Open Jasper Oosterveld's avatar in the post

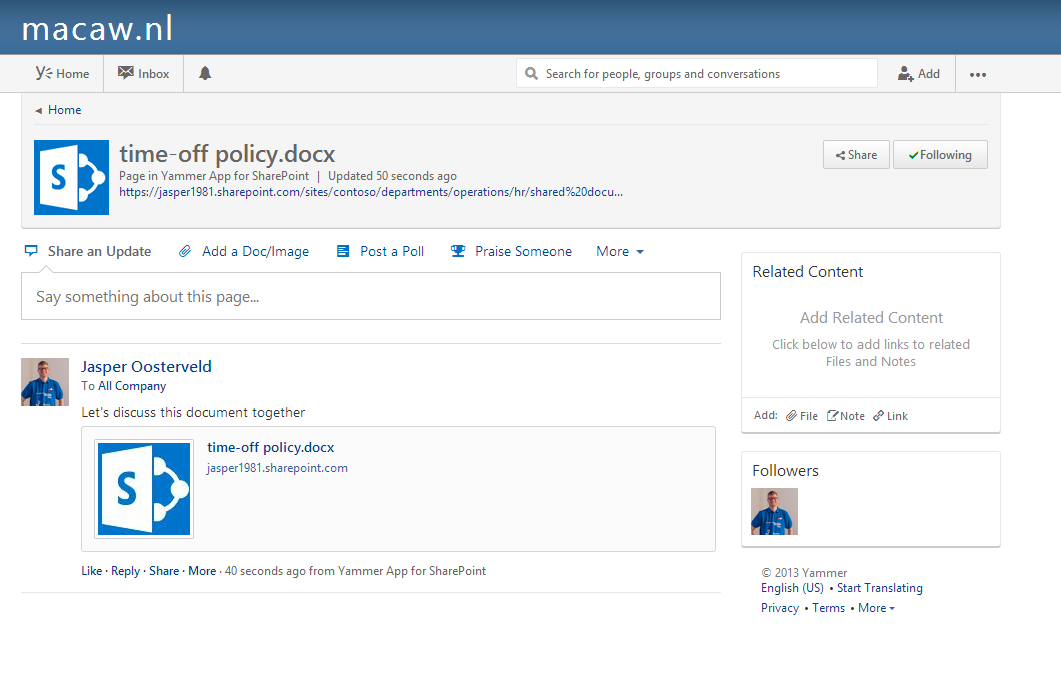45,382
